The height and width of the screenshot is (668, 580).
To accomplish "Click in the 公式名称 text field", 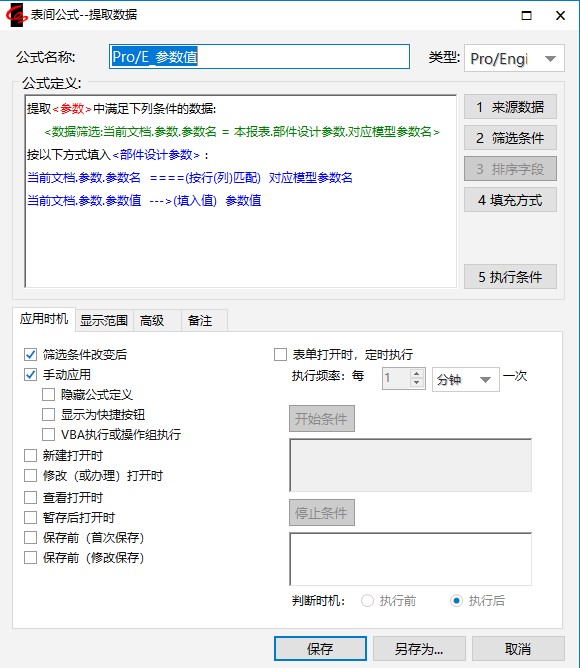I will point(260,57).
